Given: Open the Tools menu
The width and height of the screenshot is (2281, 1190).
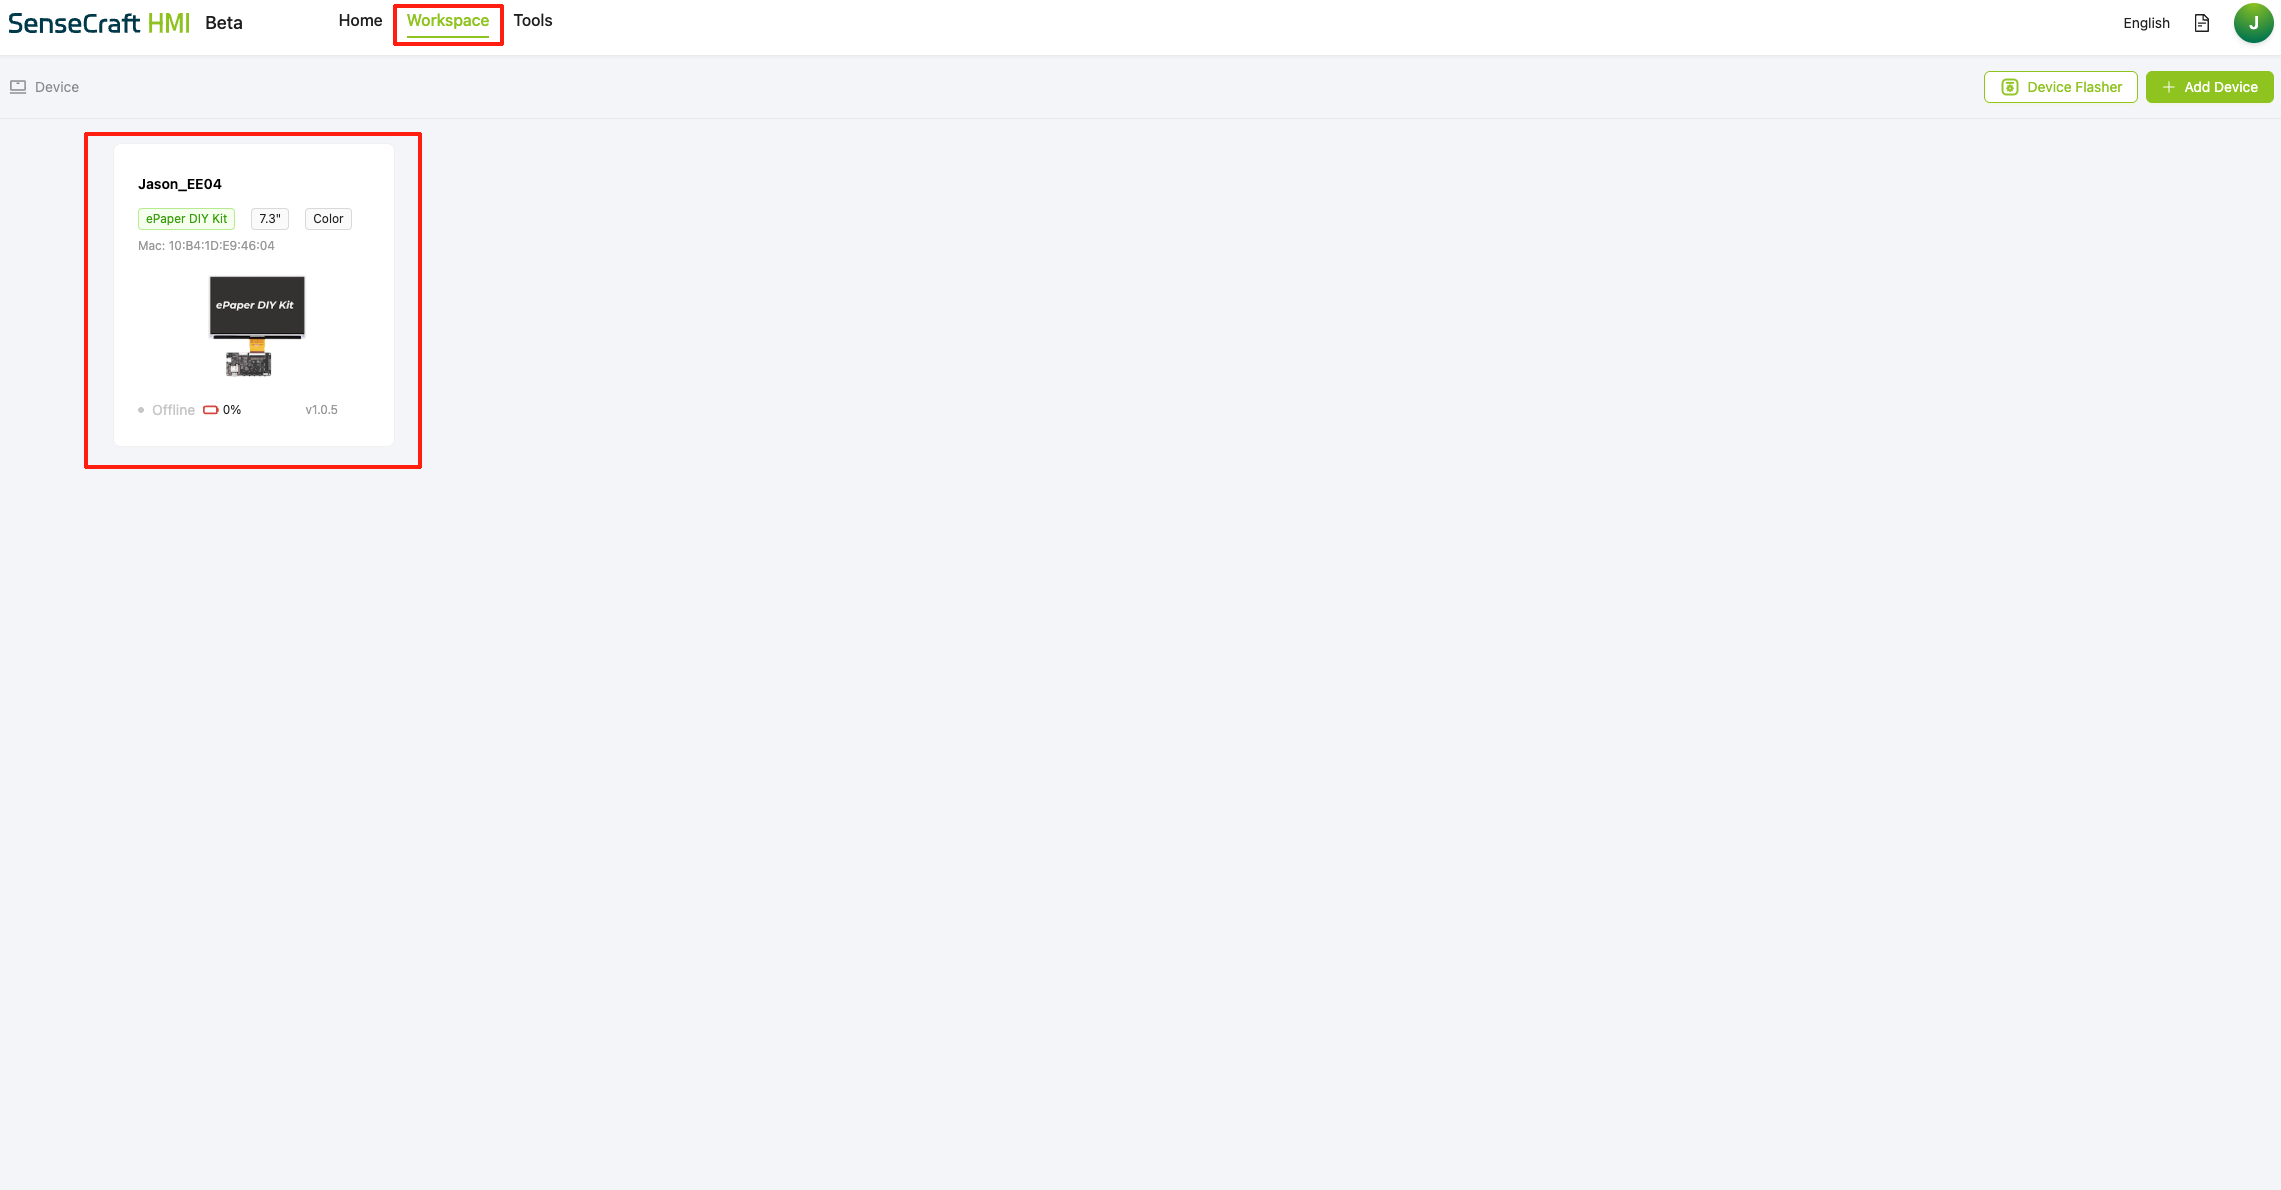Looking at the screenshot, I should pyautogui.click(x=533, y=21).
